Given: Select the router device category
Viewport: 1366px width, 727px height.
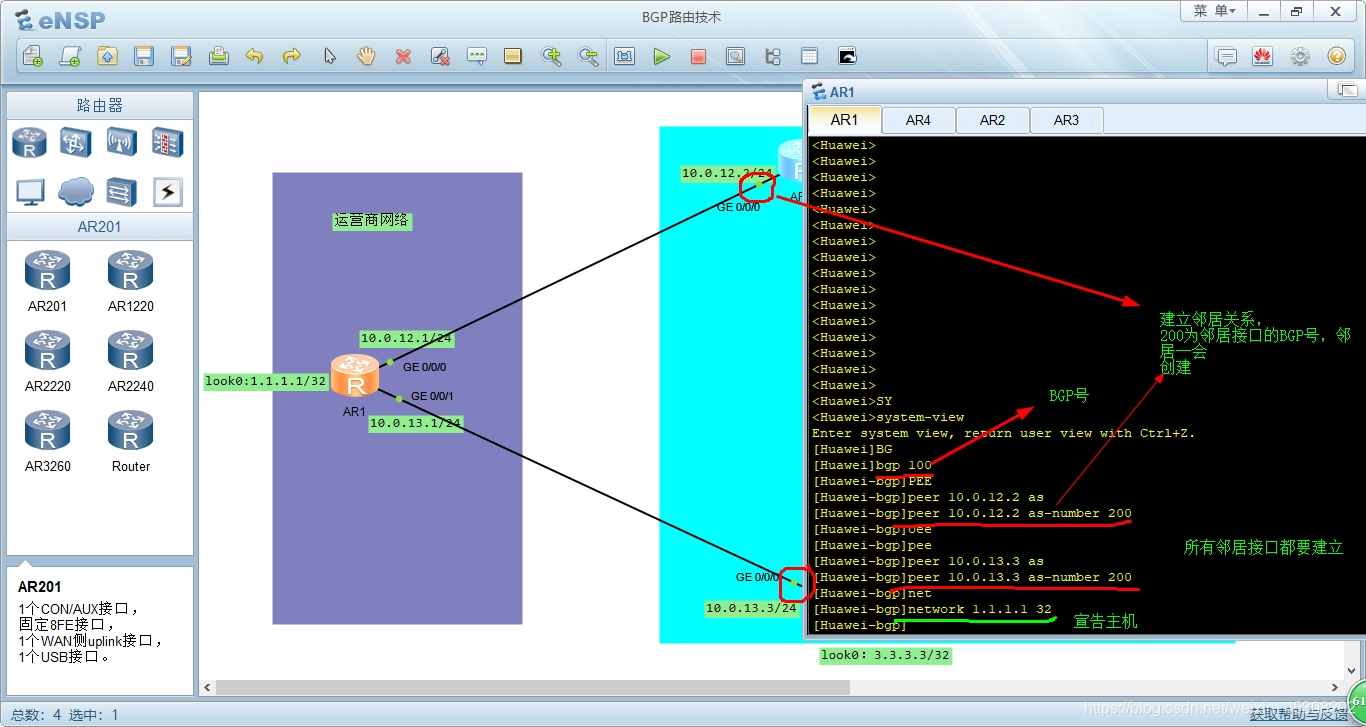Looking at the screenshot, I should pyautogui.click(x=30, y=142).
